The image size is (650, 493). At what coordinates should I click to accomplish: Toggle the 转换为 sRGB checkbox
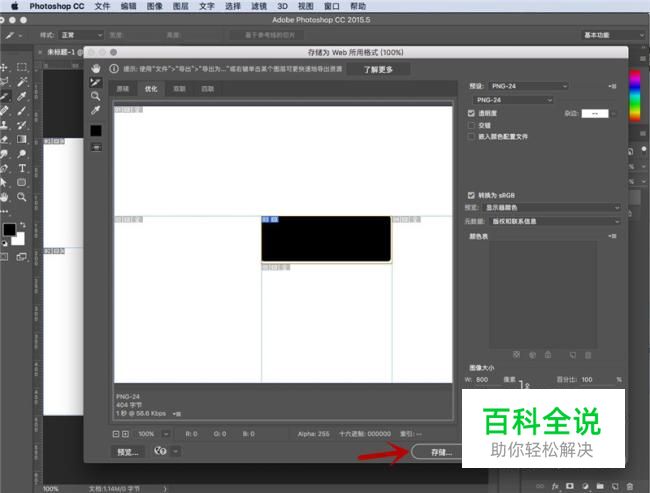(x=471, y=195)
